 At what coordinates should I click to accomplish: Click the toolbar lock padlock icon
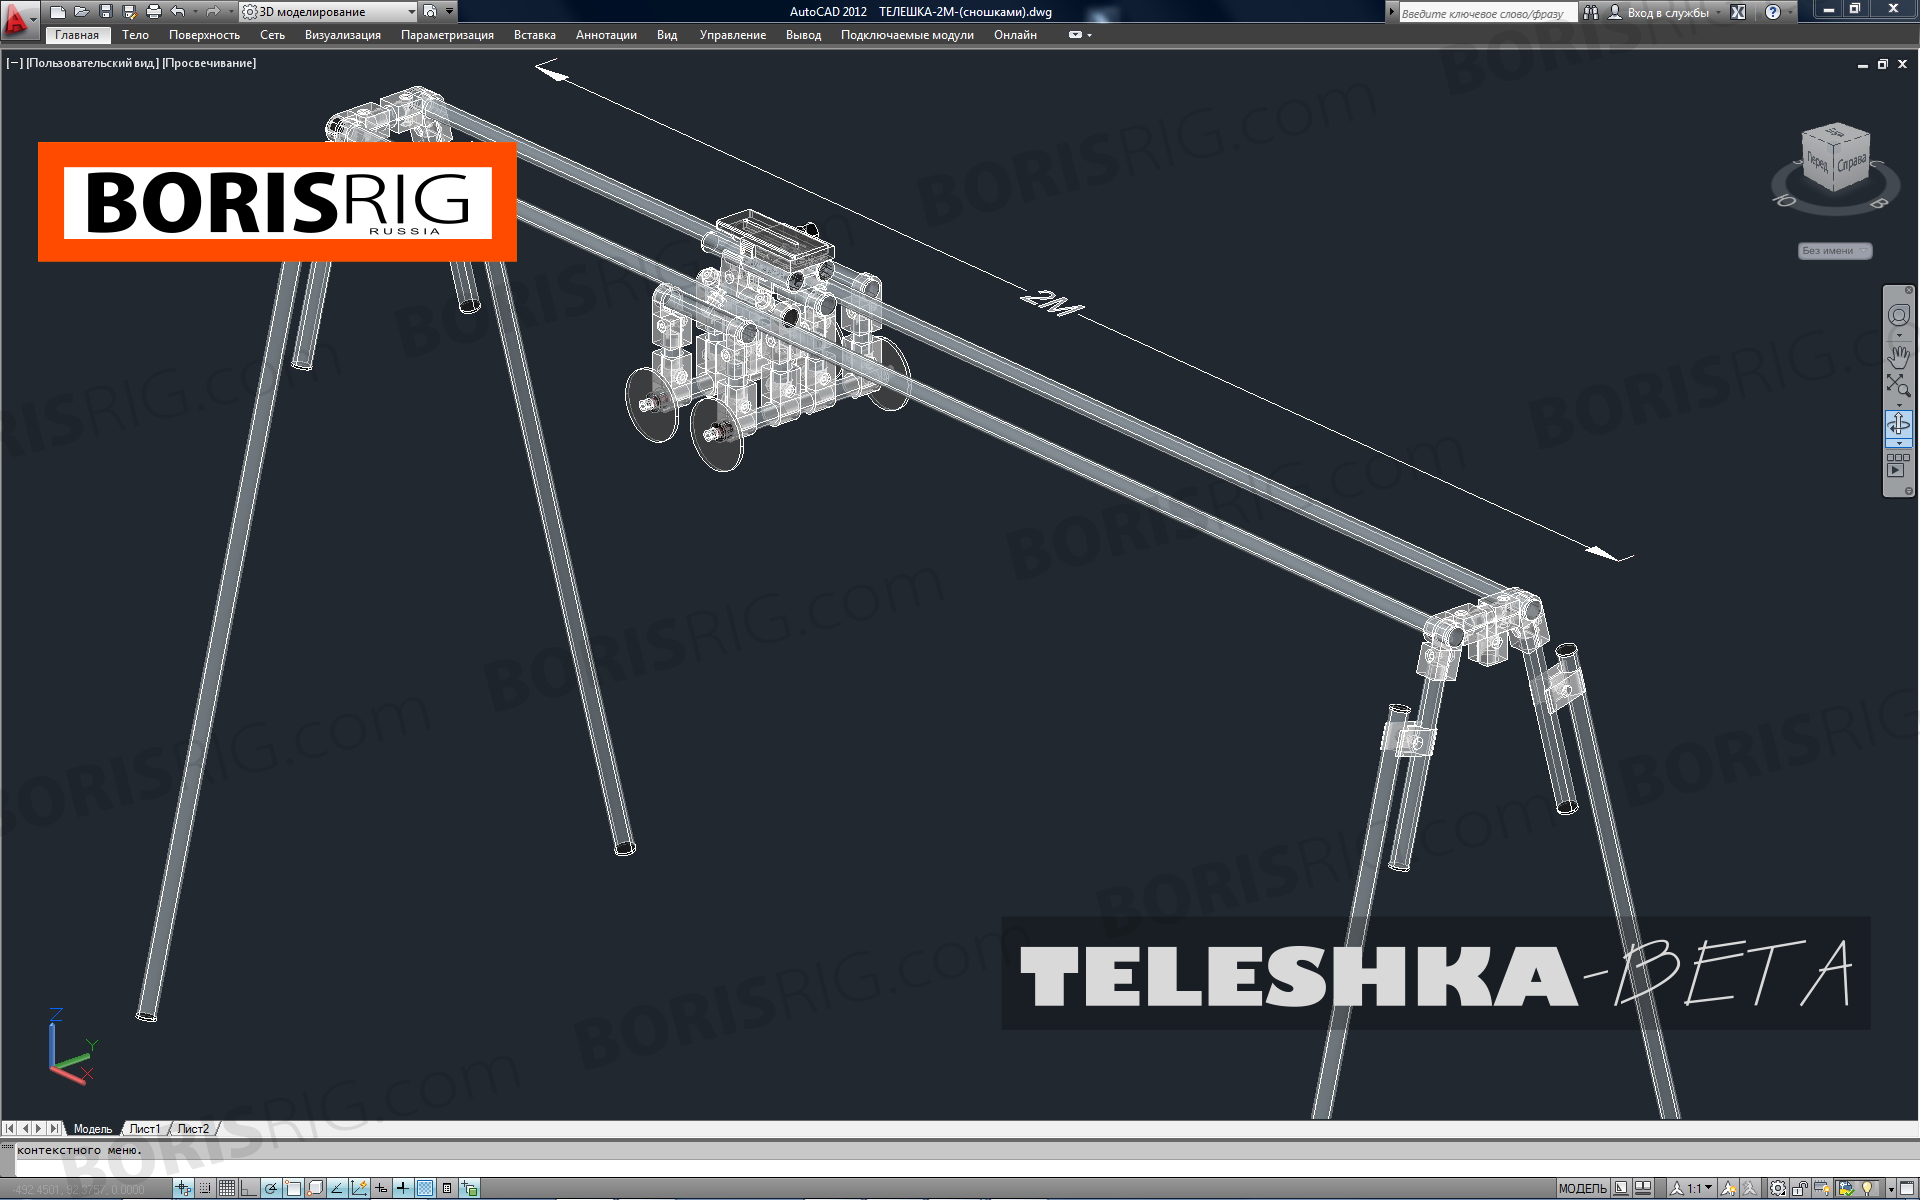pyautogui.click(x=1800, y=1189)
